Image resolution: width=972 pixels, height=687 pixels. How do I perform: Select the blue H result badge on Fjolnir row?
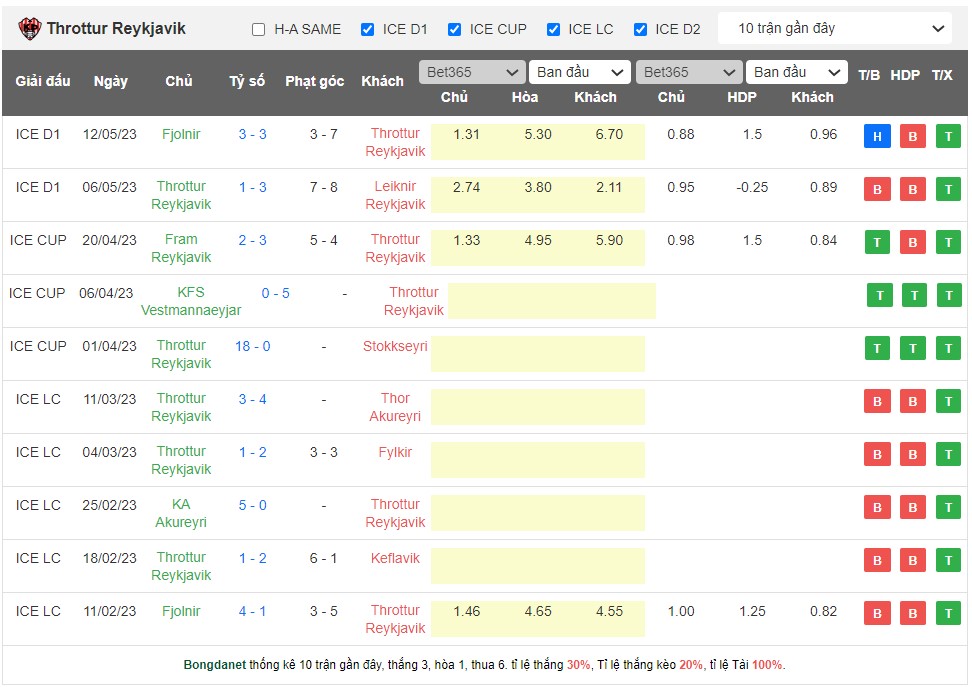click(877, 134)
